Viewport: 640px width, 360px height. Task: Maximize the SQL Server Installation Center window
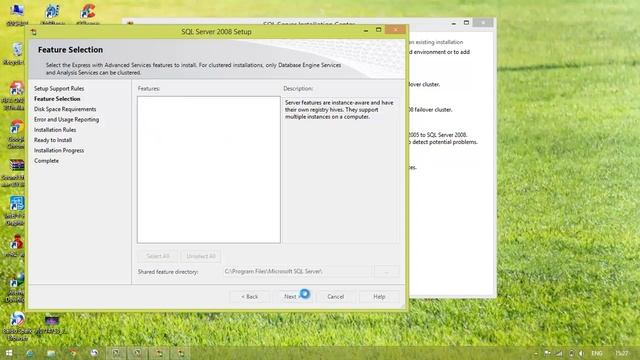(466, 23)
